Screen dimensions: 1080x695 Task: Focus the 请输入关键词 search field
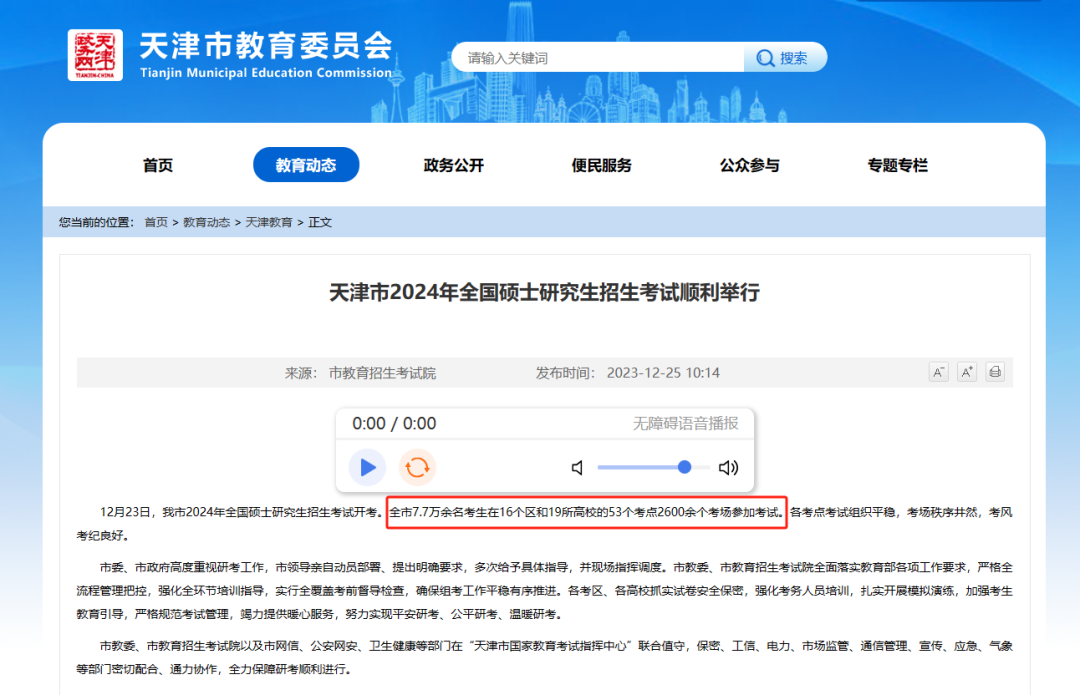pos(598,58)
